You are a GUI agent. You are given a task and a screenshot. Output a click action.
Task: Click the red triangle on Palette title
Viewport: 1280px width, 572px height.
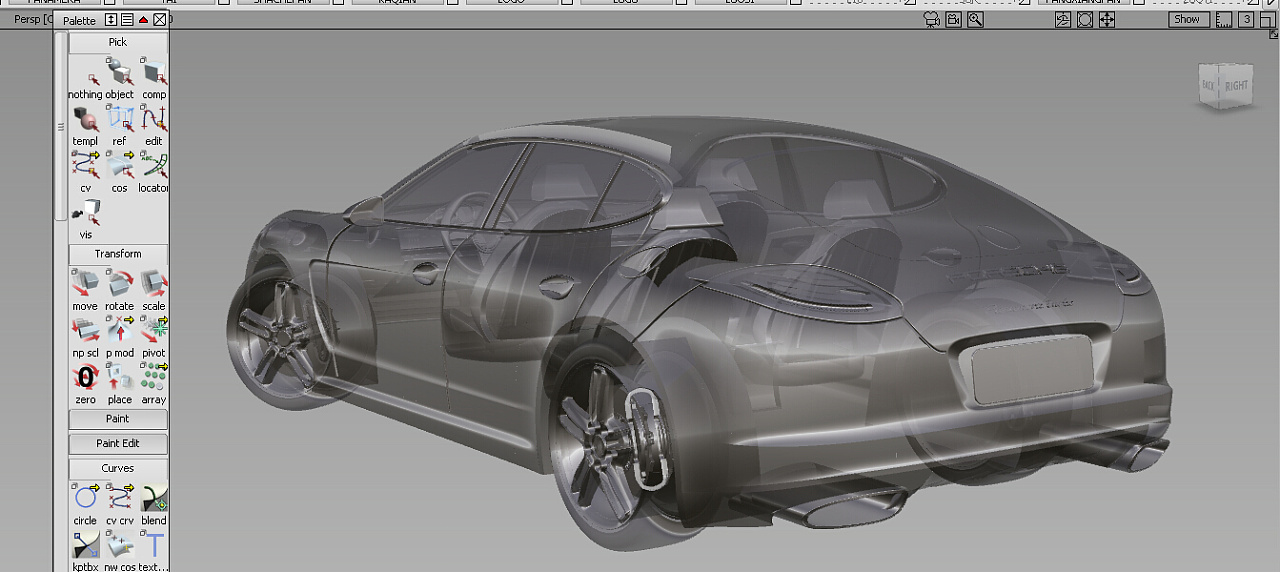coord(143,20)
